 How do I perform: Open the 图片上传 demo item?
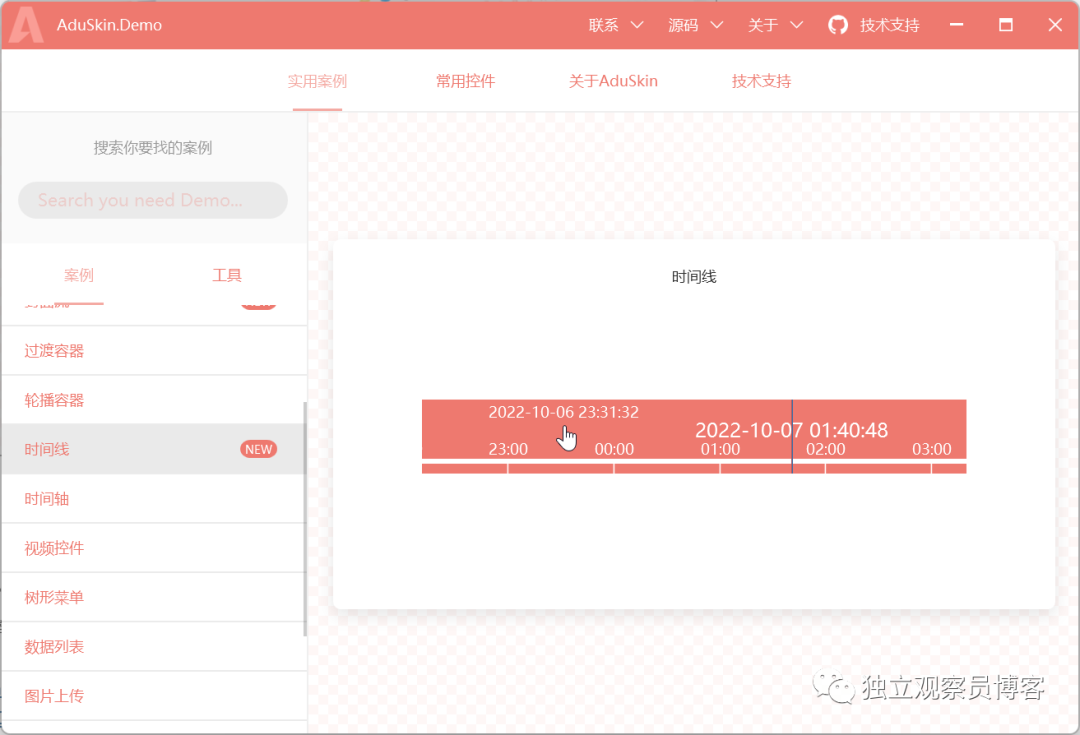pos(154,696)
